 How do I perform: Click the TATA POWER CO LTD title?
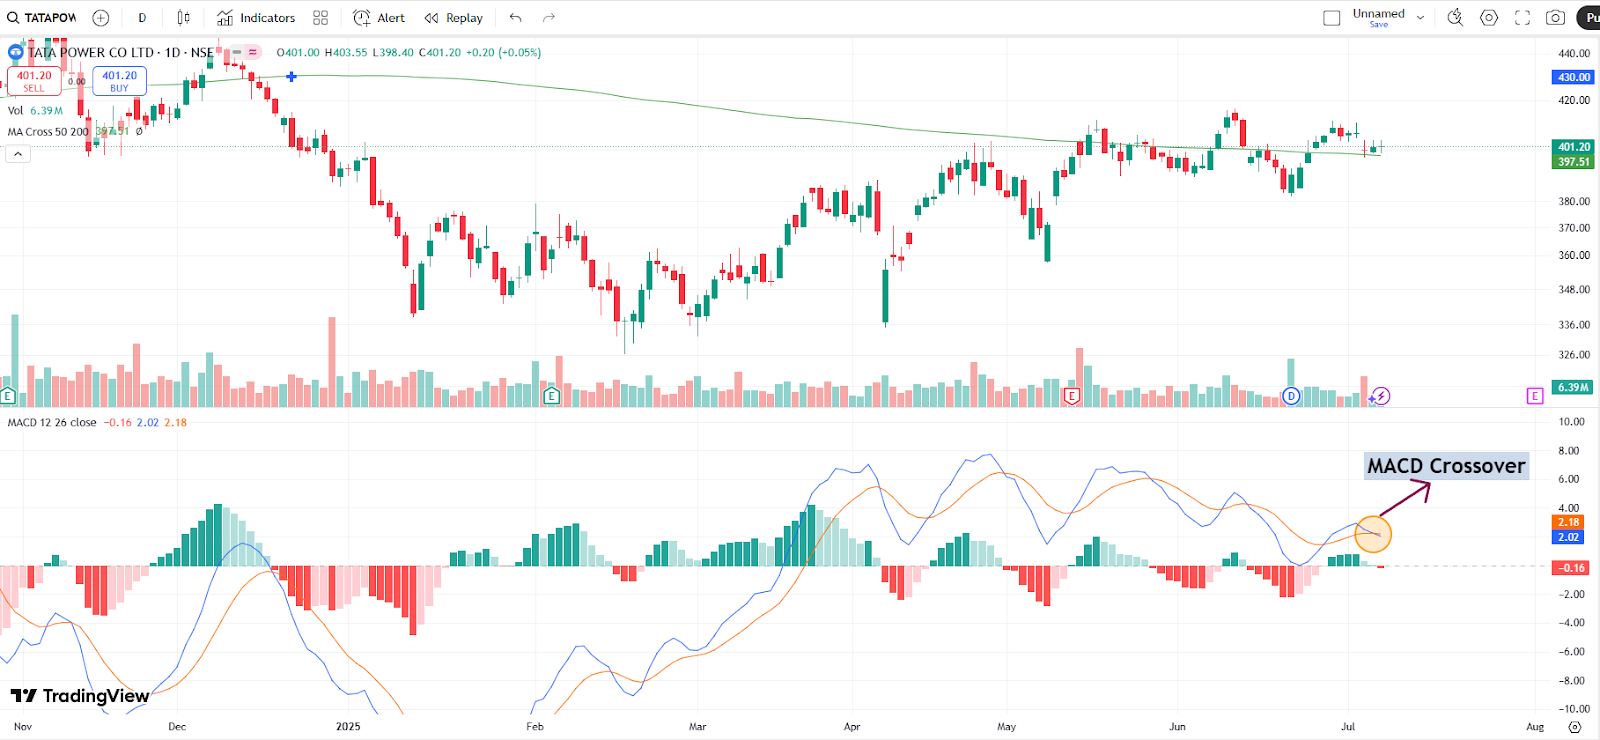point(92,52)
